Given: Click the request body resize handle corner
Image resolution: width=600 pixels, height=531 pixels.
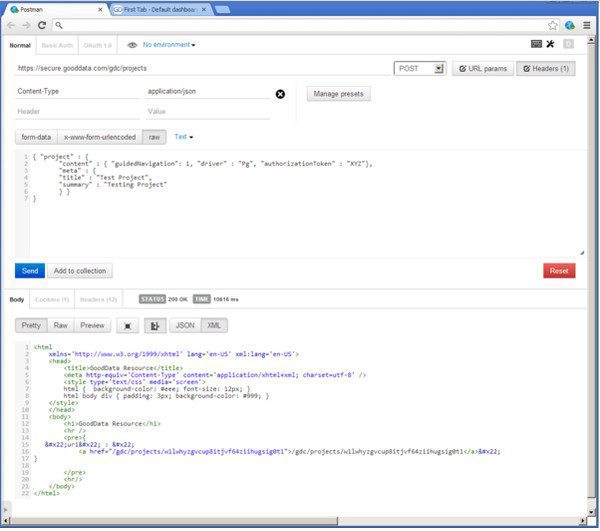Looking at the screenshot, I should click(582, 252).
